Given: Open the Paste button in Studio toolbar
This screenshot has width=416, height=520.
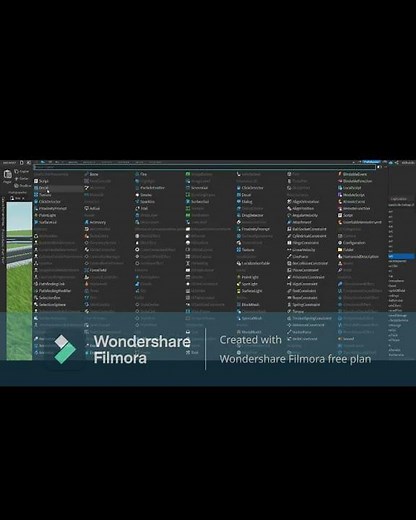Looking at the screenshot, I should point(7,176).
